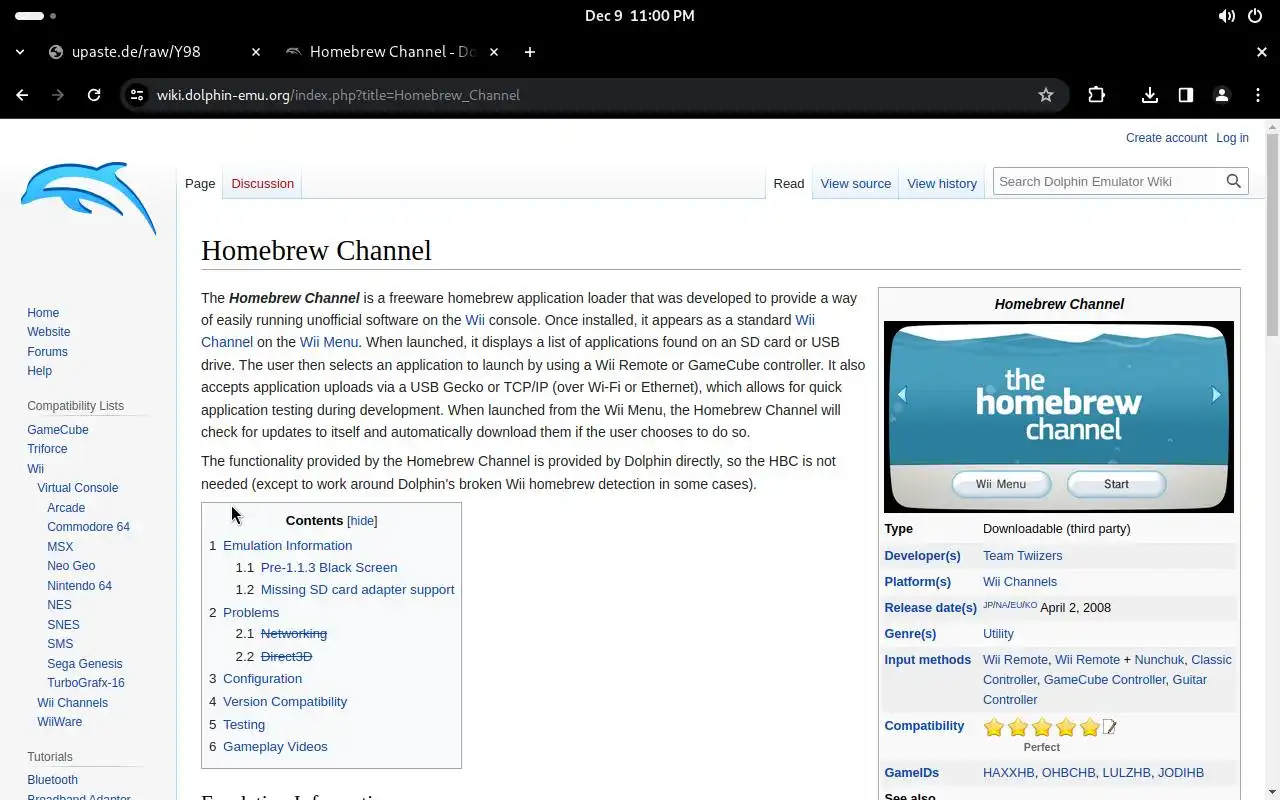
Task: Open View history tab
Action: click(x=942, y=184)
